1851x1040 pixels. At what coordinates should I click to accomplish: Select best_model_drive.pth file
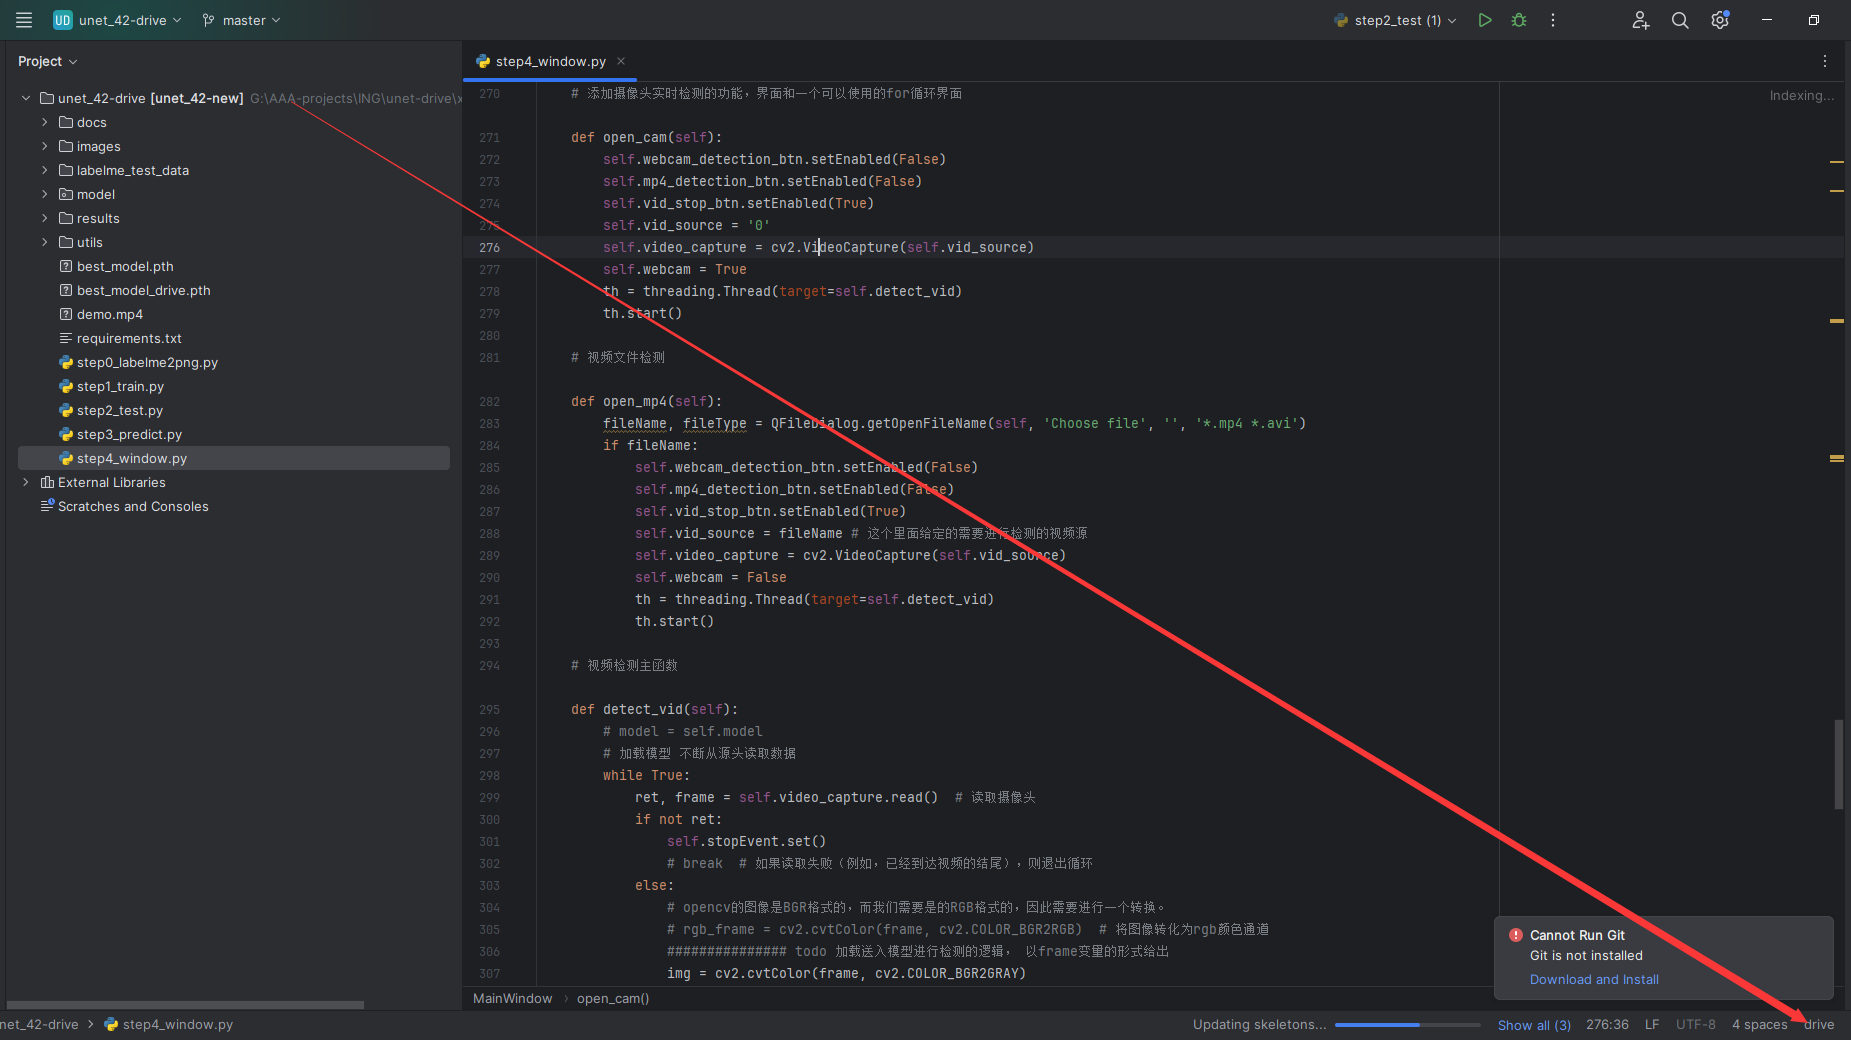click(x=143, y=290)
